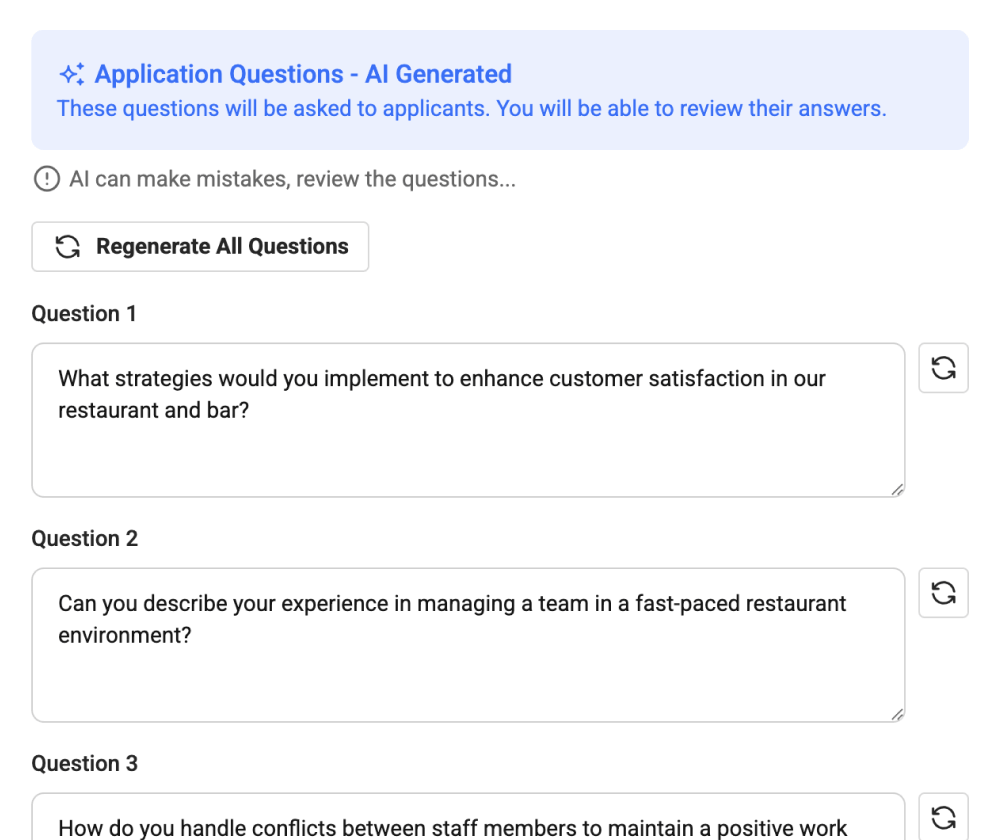Viewport: 1000px width, 840px height.
Task: Click the Question 3 label
Action: coord(85,763)
